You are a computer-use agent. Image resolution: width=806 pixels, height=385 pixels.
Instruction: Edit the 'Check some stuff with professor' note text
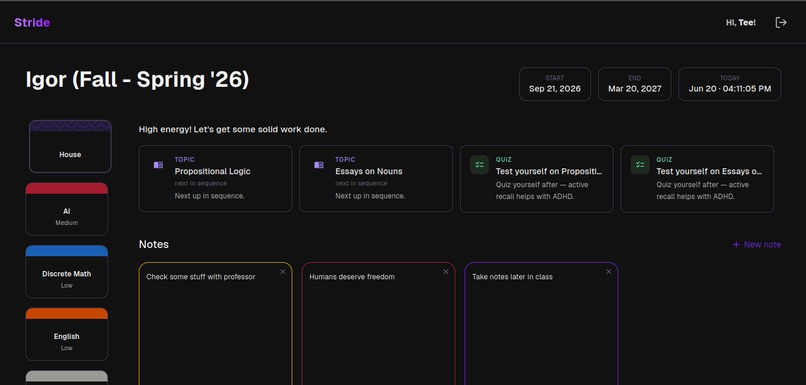coord(200,277)
